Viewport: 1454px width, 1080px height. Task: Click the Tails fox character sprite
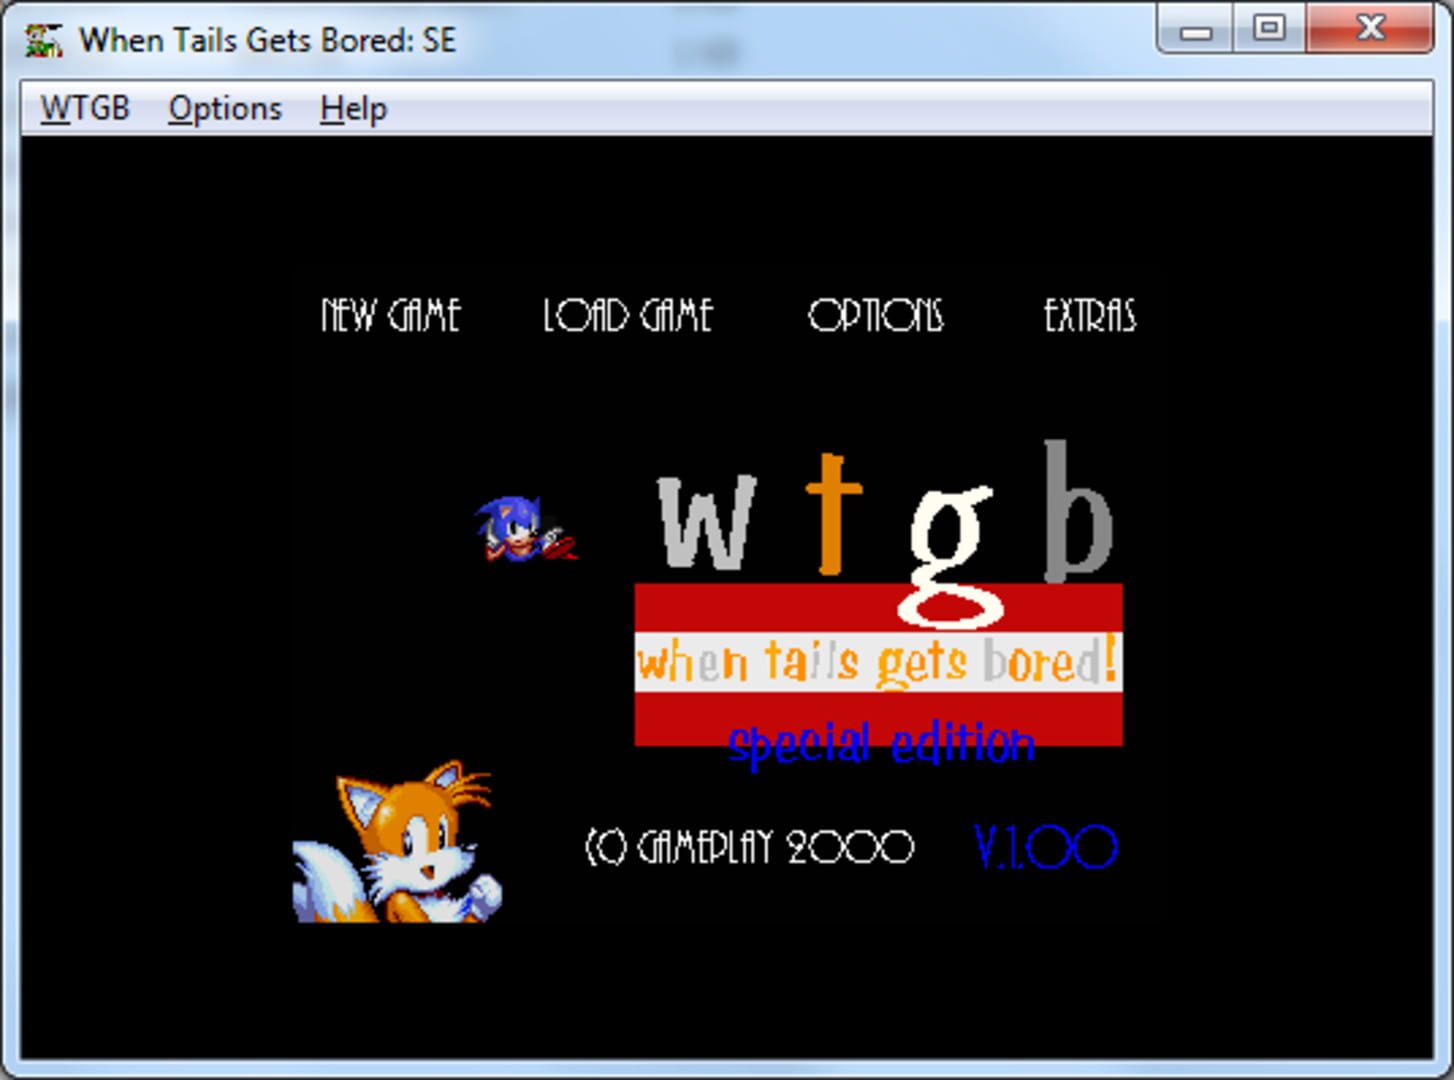coord(400,845)
